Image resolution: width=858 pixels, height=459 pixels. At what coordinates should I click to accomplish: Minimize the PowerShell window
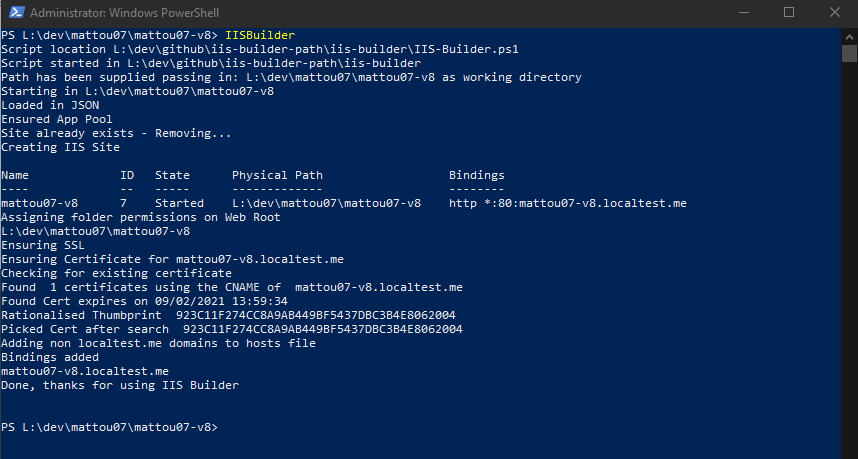(x=743, y=12)
